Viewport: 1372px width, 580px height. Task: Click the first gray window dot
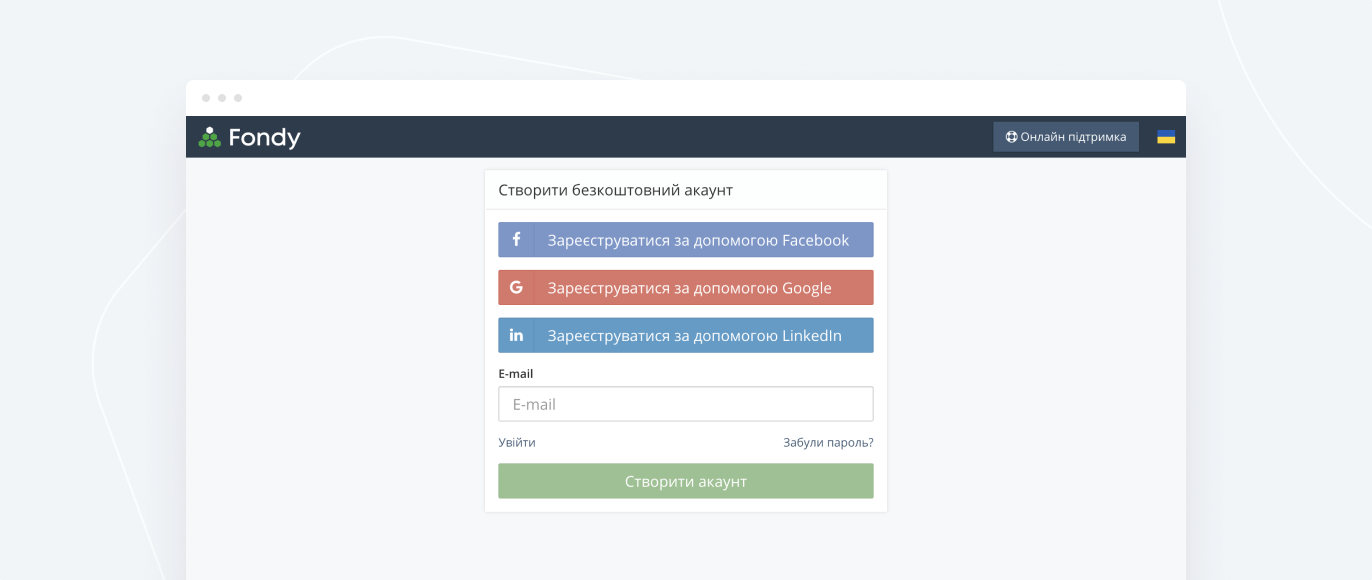(206, 98)
